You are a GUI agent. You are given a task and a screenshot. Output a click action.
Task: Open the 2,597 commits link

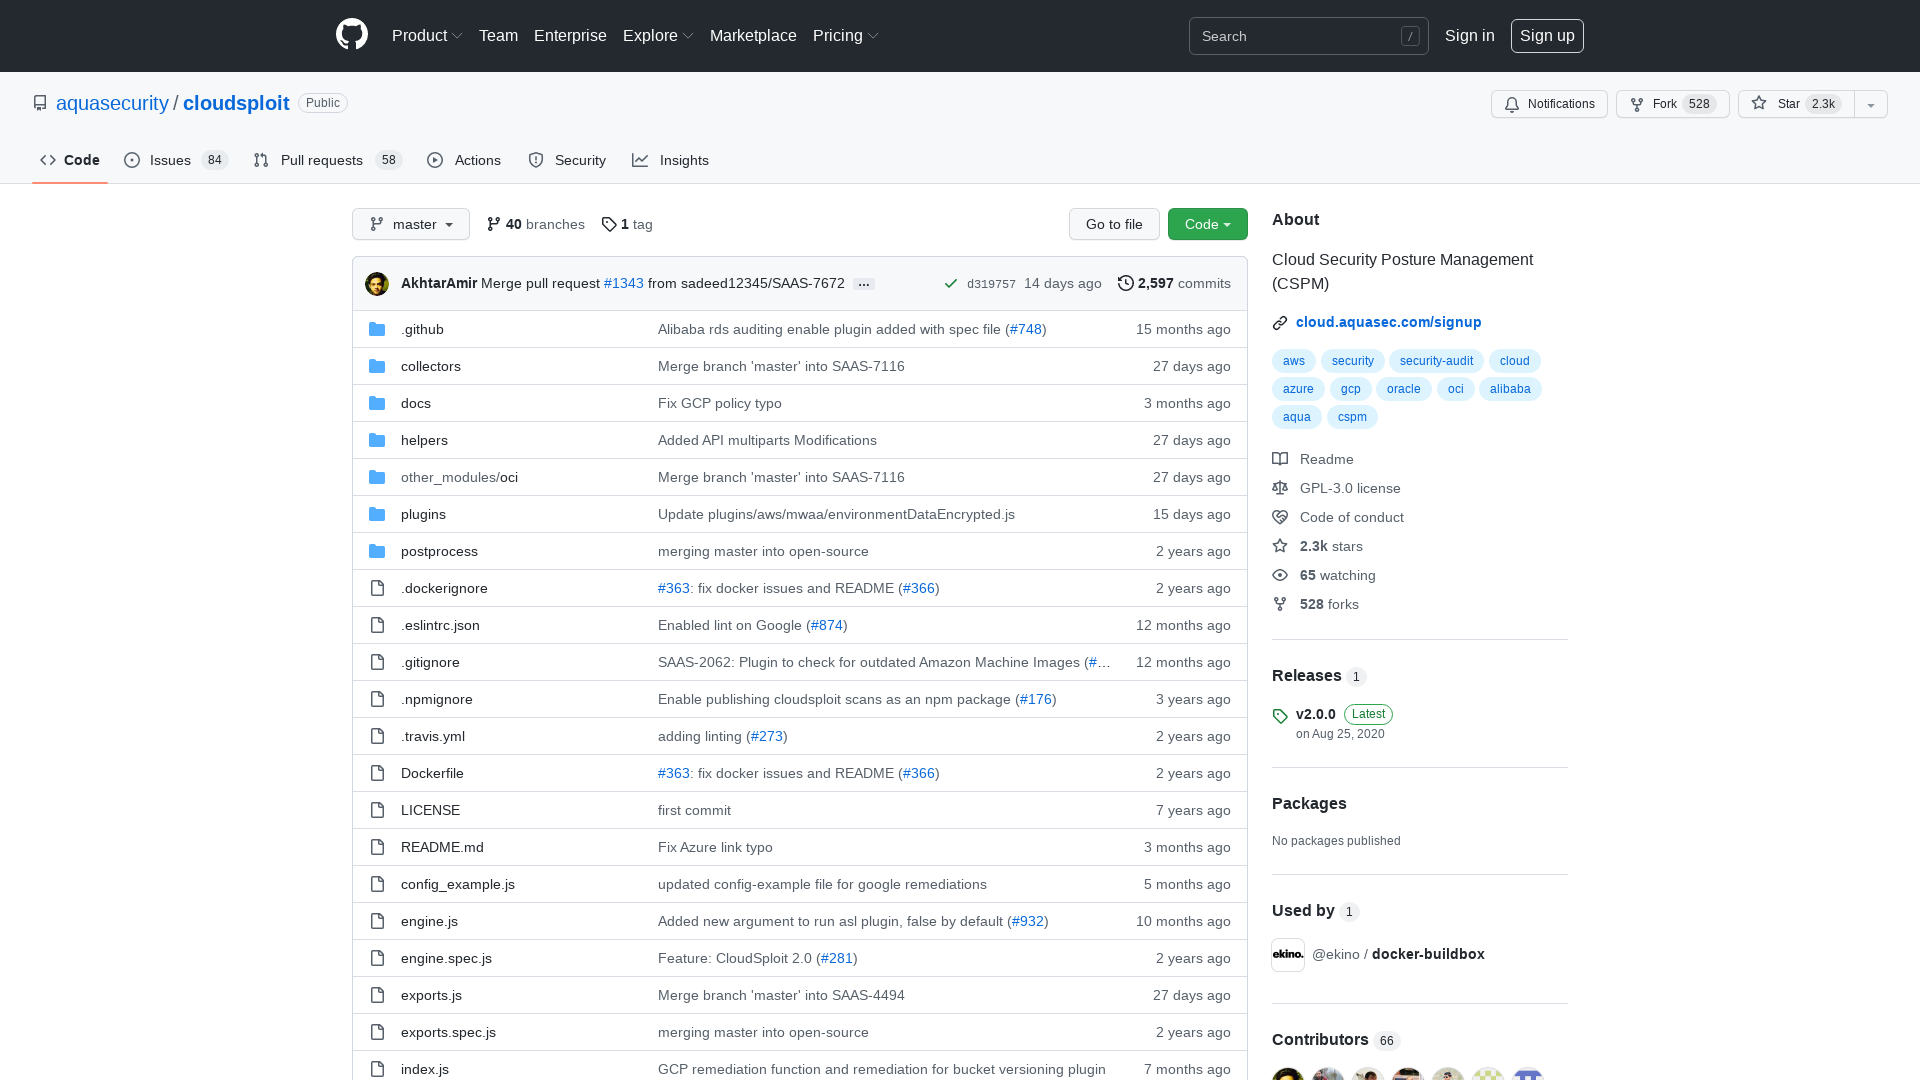[x=1174, y=283]
